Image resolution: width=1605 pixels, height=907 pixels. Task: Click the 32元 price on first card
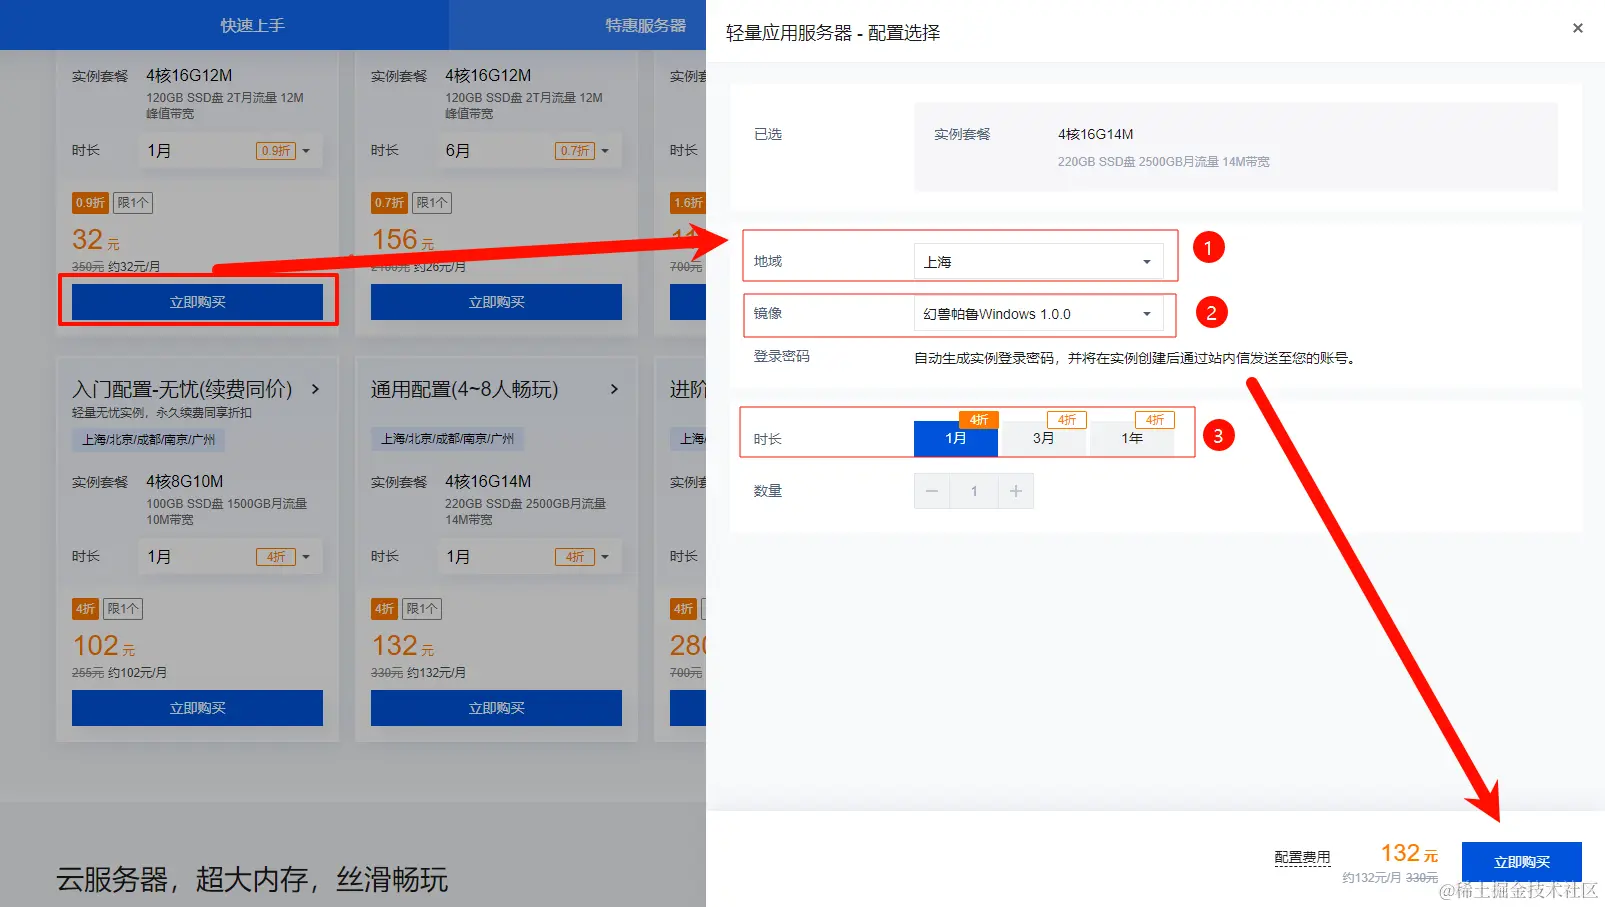coord(96,240)
